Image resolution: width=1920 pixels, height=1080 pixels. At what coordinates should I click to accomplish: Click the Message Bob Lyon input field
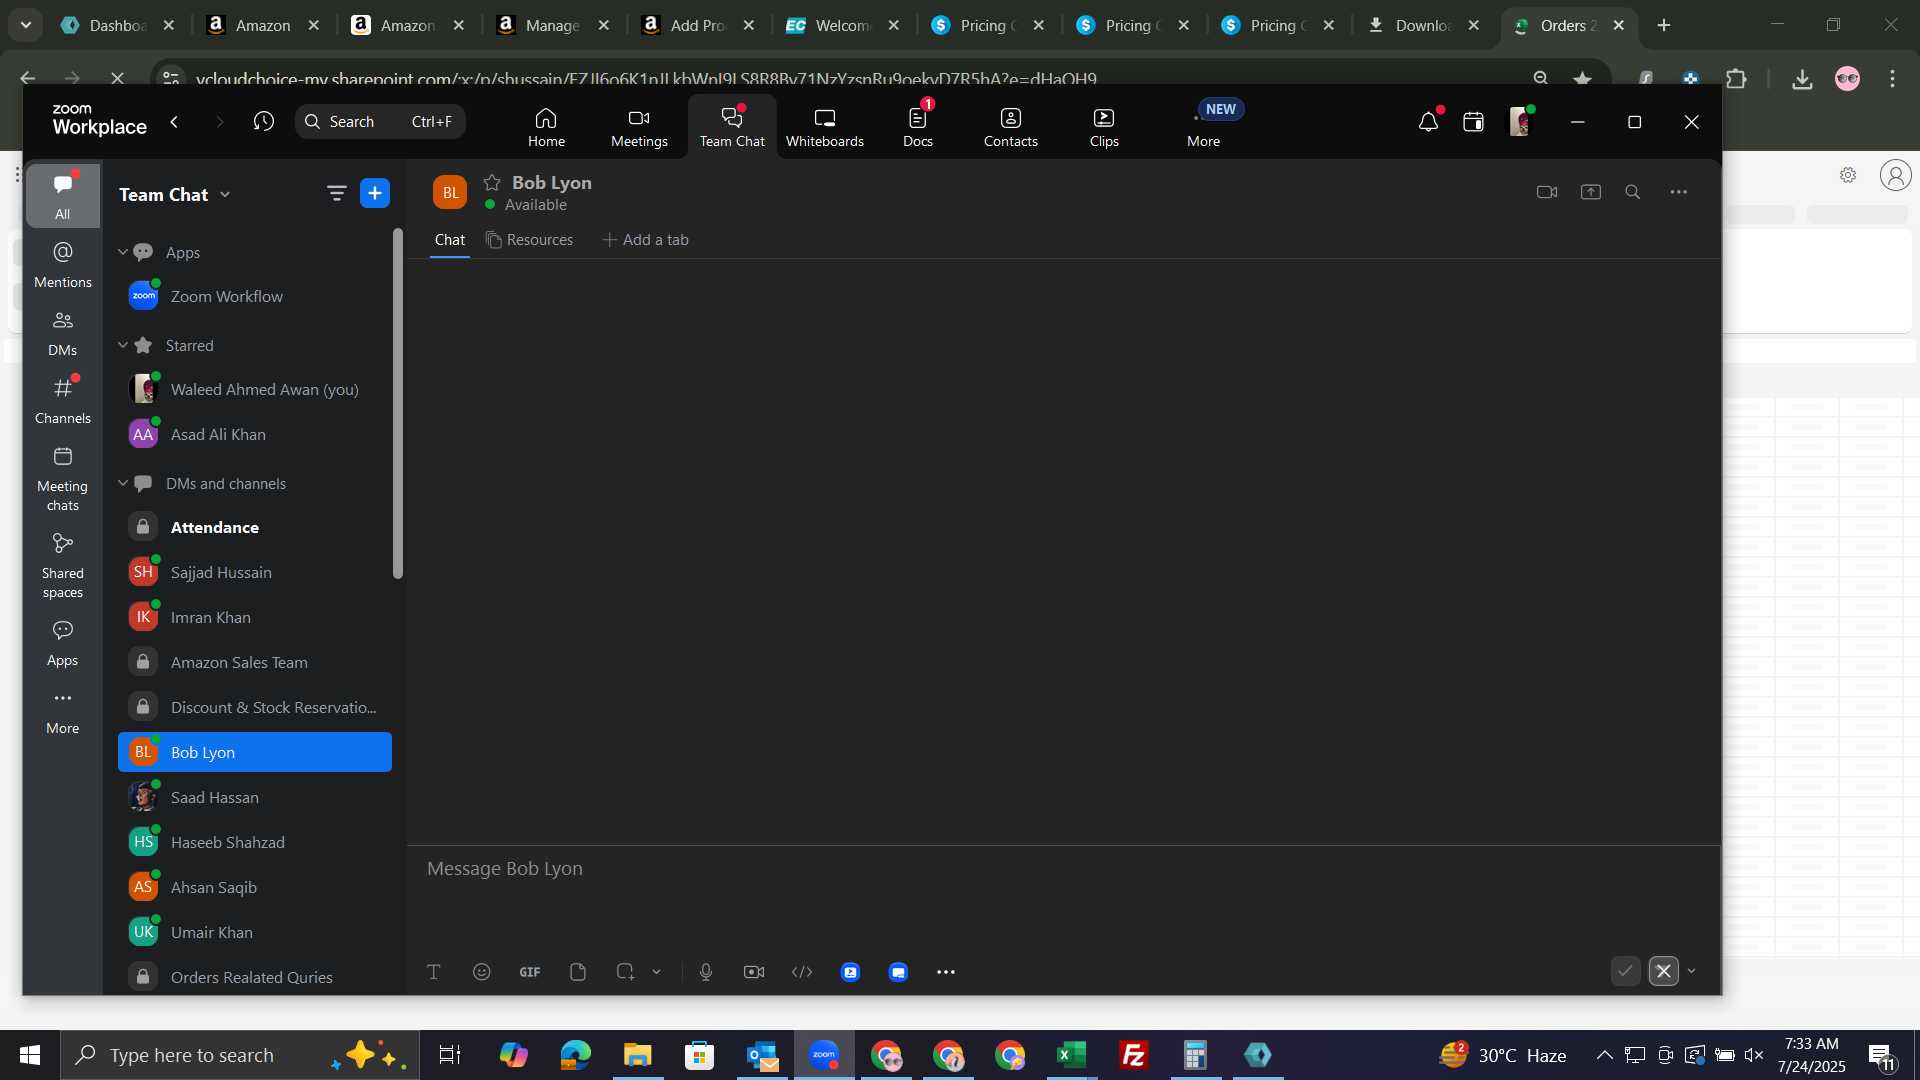pos(1063,869)
